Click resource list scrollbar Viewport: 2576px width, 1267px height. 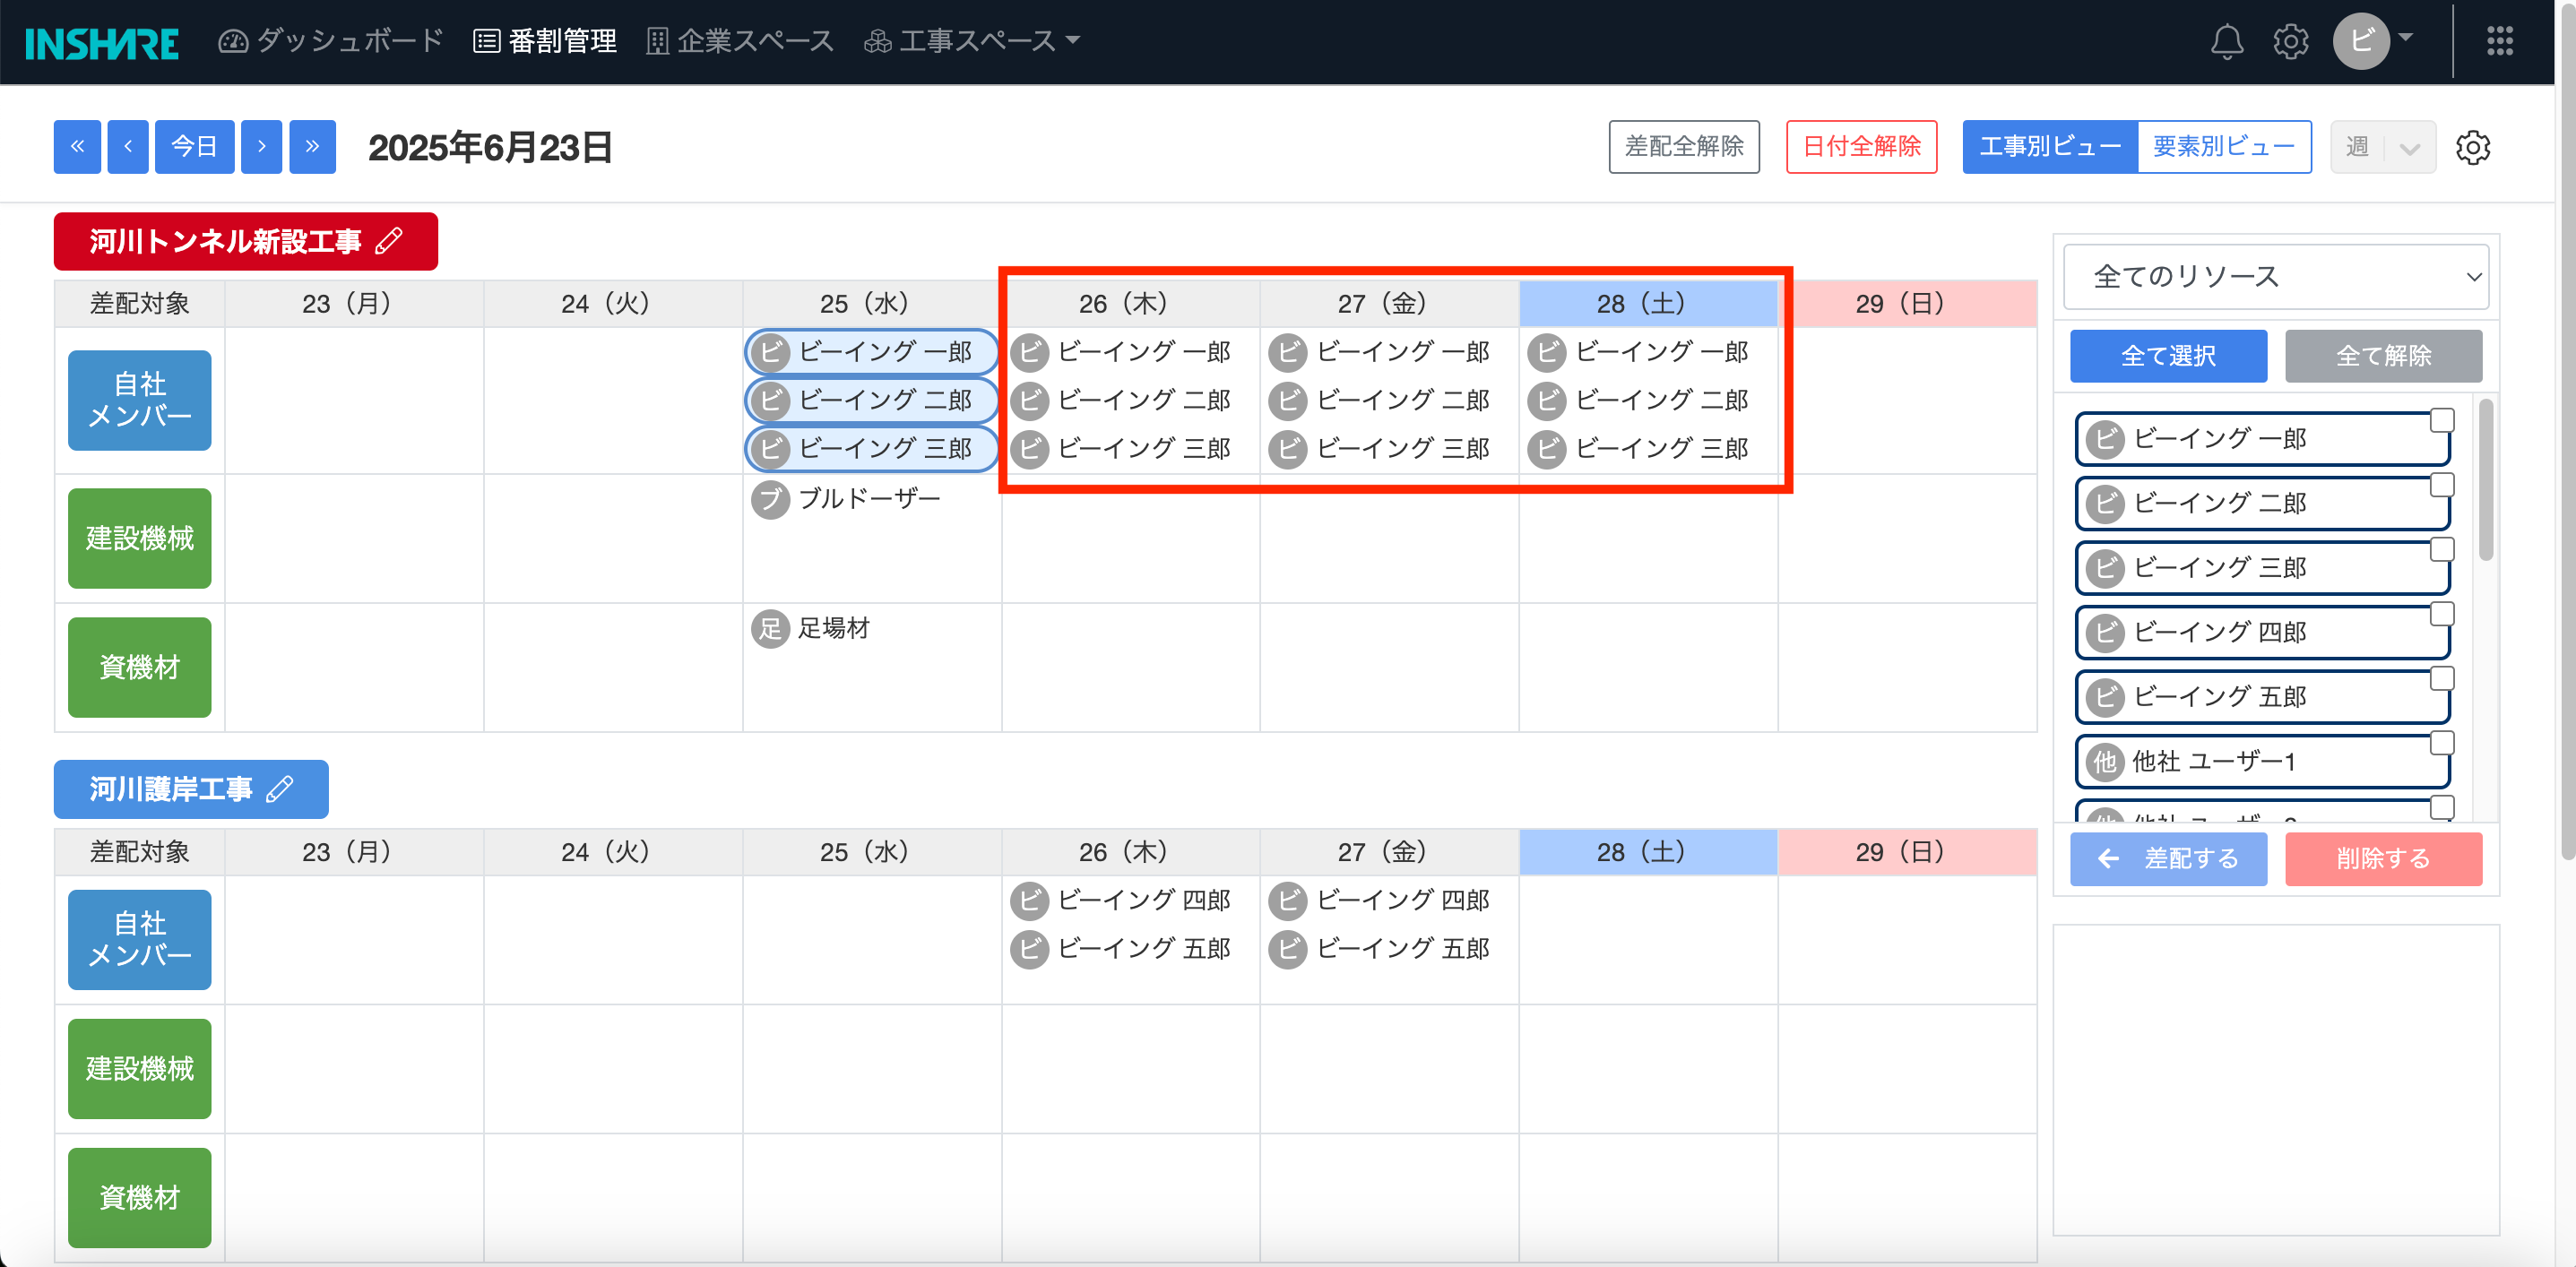pos(2486,480)
